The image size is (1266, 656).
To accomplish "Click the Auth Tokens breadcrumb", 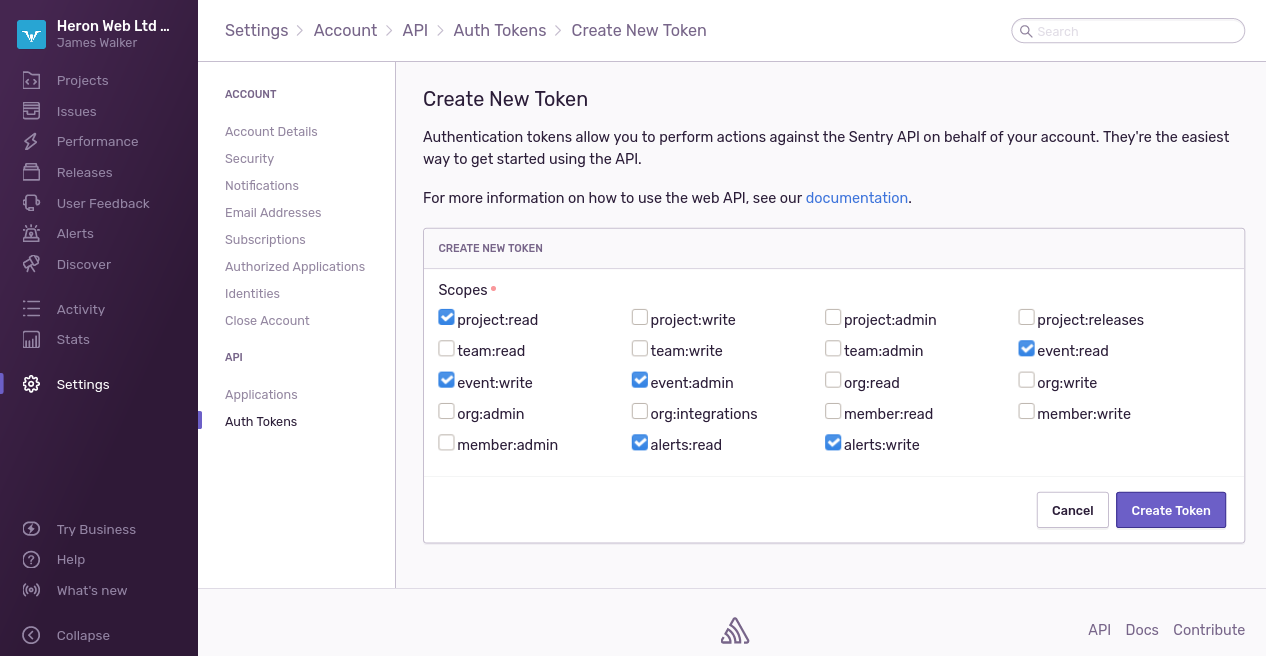I will (500, 31).
